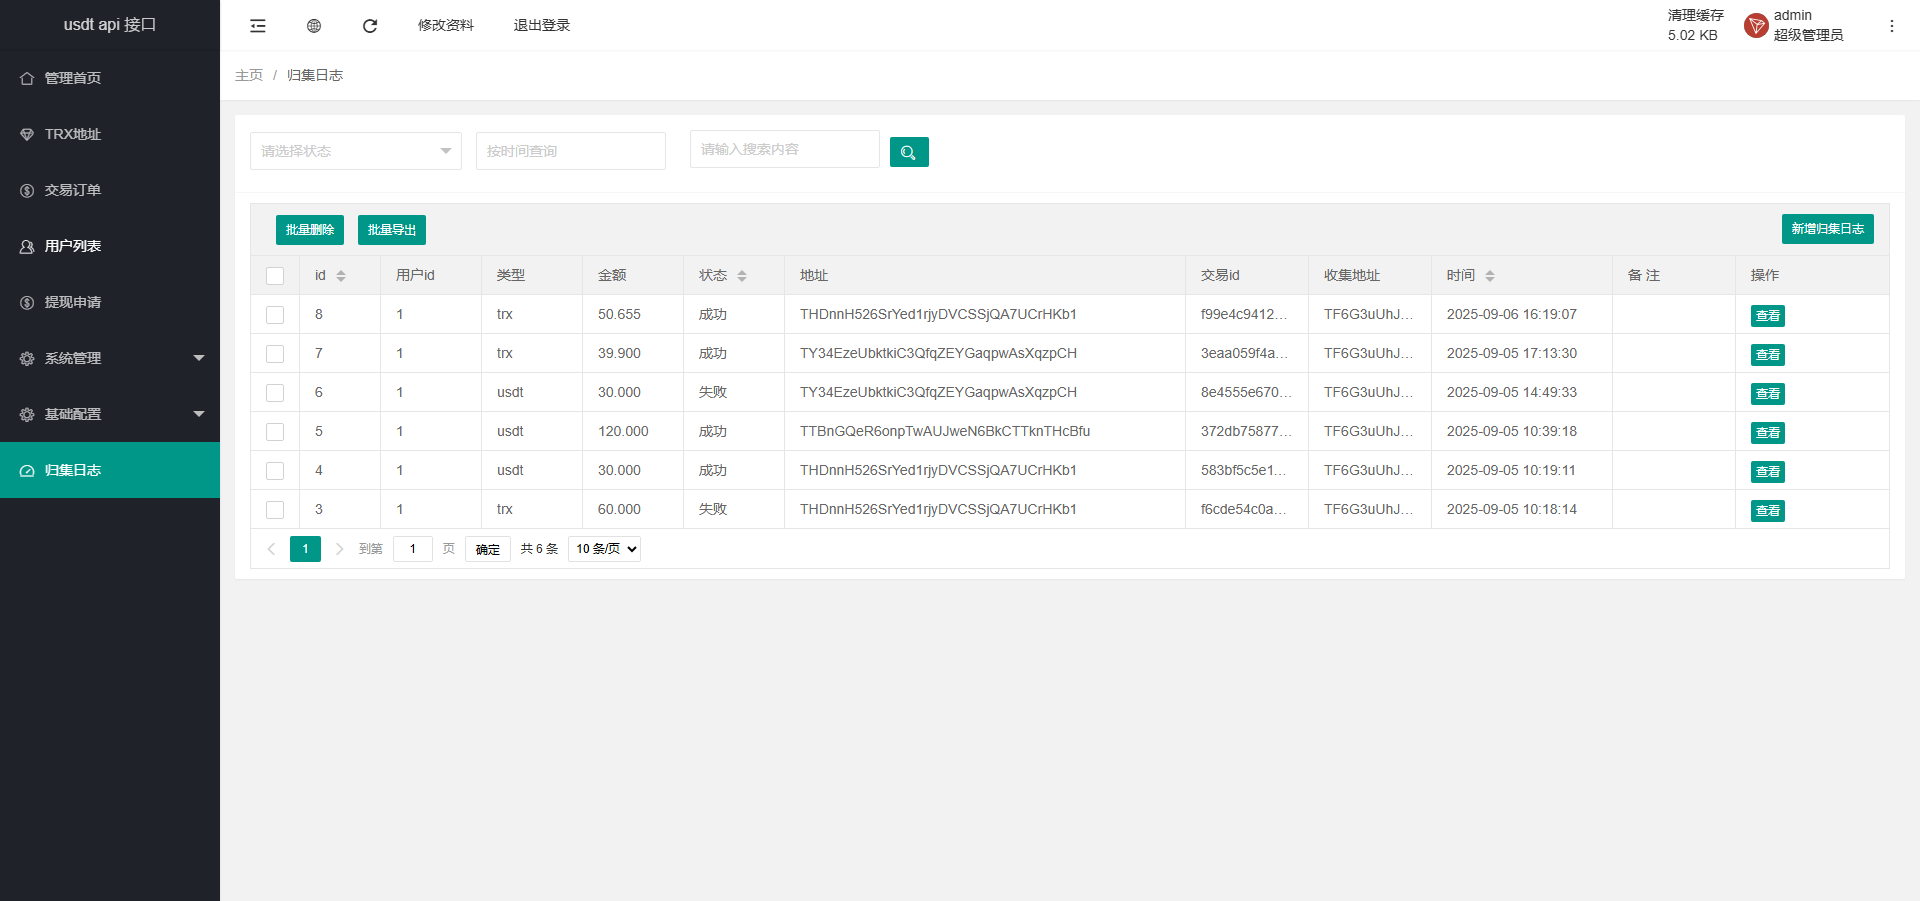Click the 新增归集日志 button
The height and width of the screenshot is (901, 1920).
pyautogui.click(x=1827, y=229)
